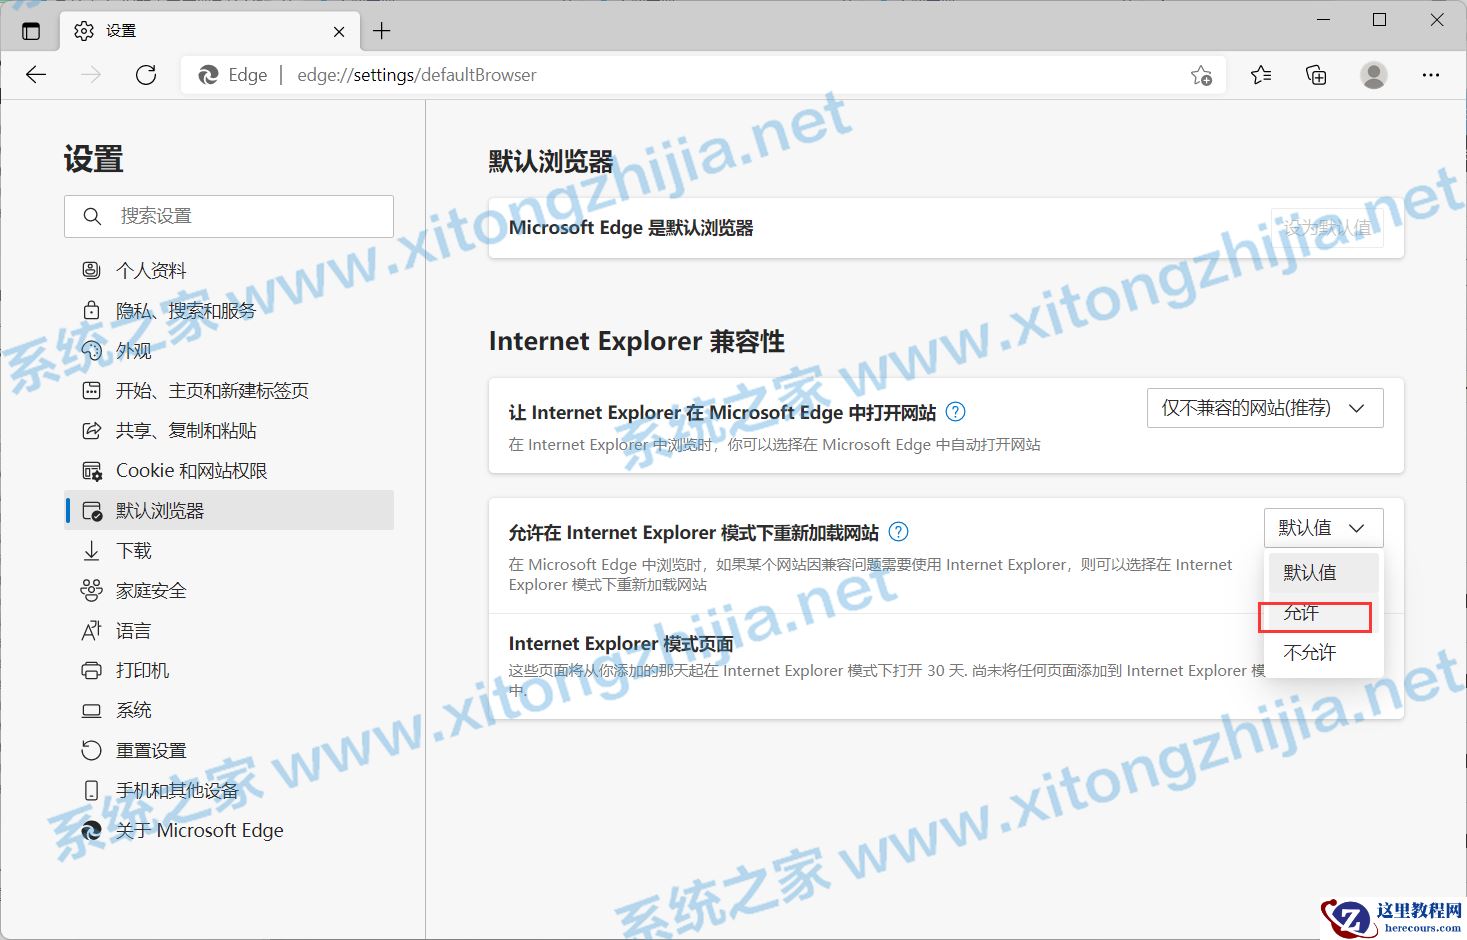Click the help icon next to IE mode reload option
The height and width of the screenshot is (940, 1467).
(897, 532)
